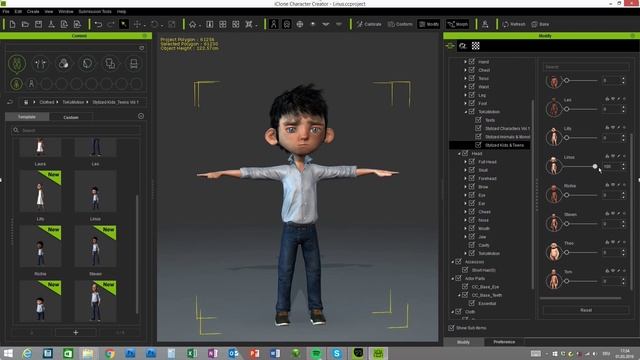Click the second circular Content category icon
Screen dimensions: 640x360
(40, 63)
